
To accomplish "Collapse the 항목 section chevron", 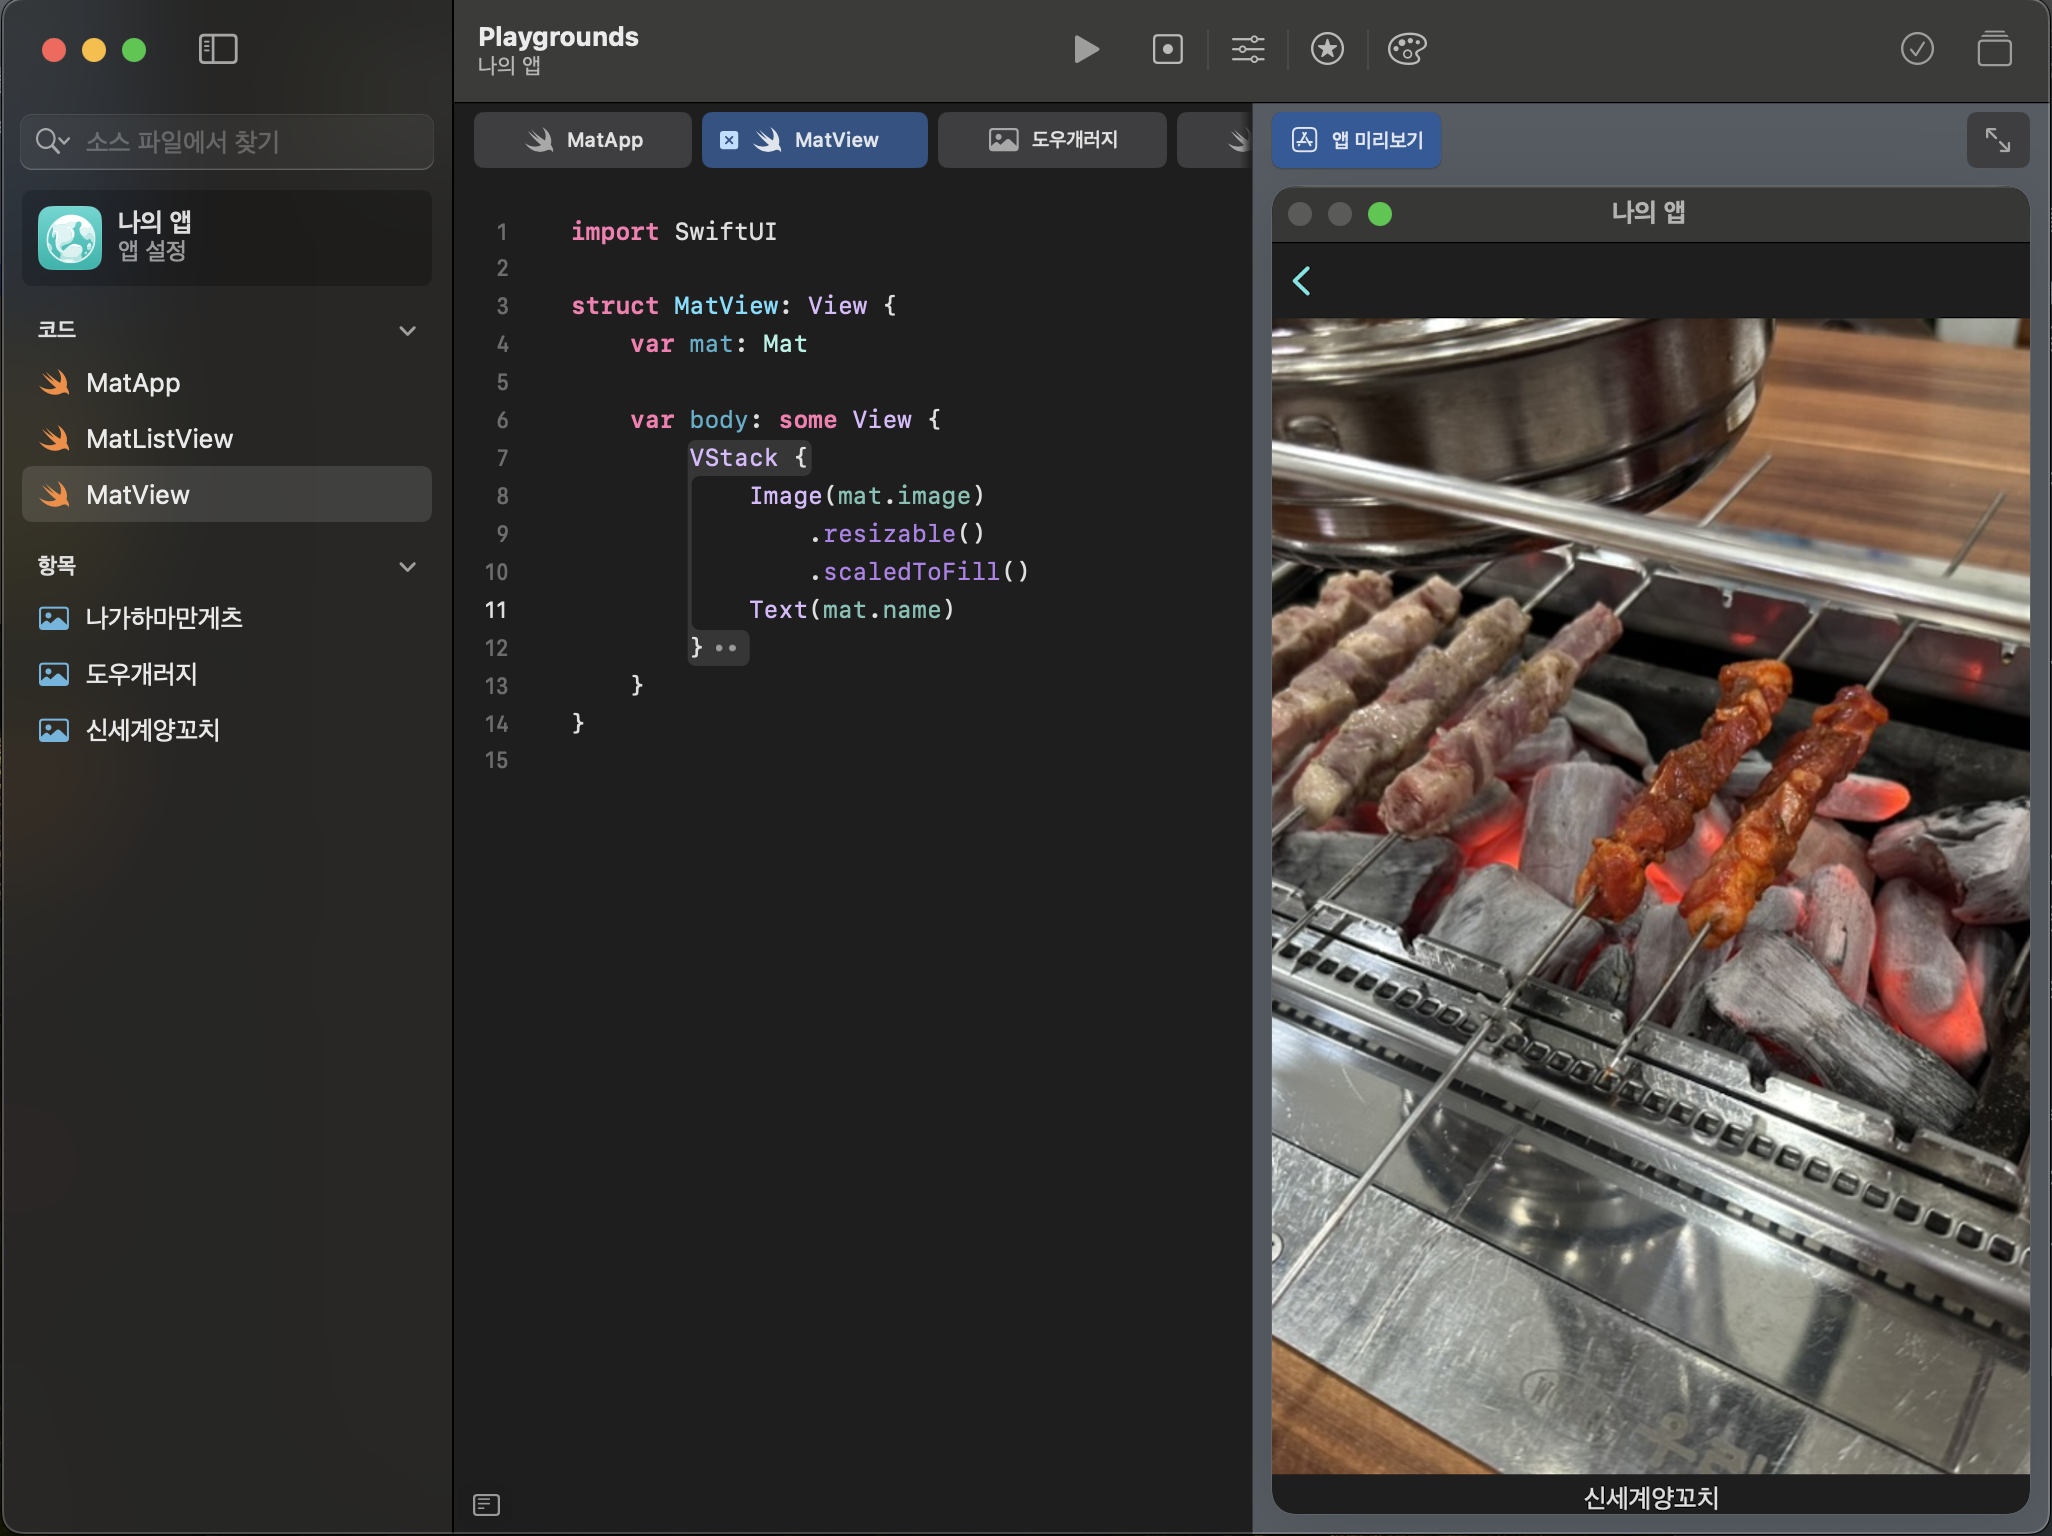I will pos(407,567).
